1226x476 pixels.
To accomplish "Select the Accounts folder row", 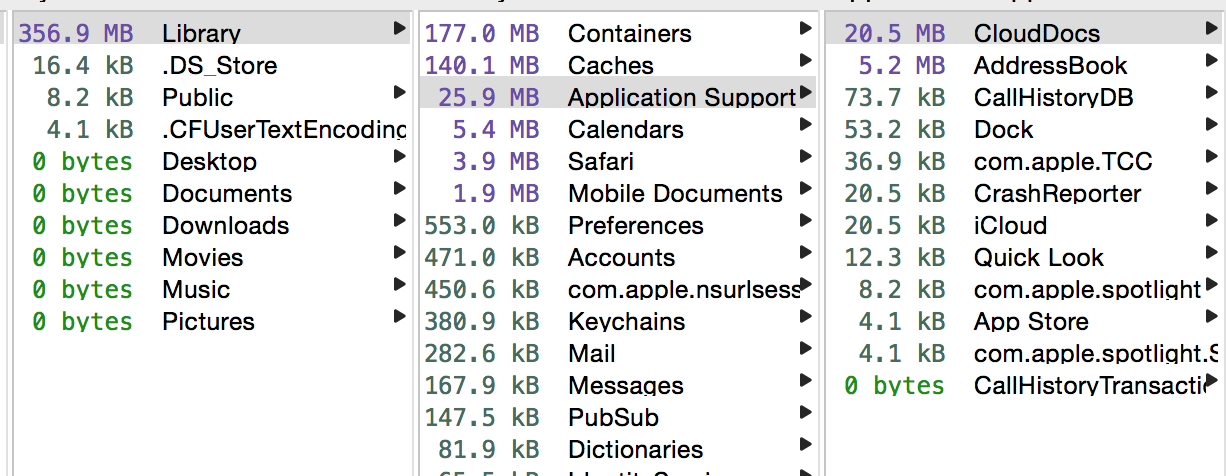I will tap(617, 258).
